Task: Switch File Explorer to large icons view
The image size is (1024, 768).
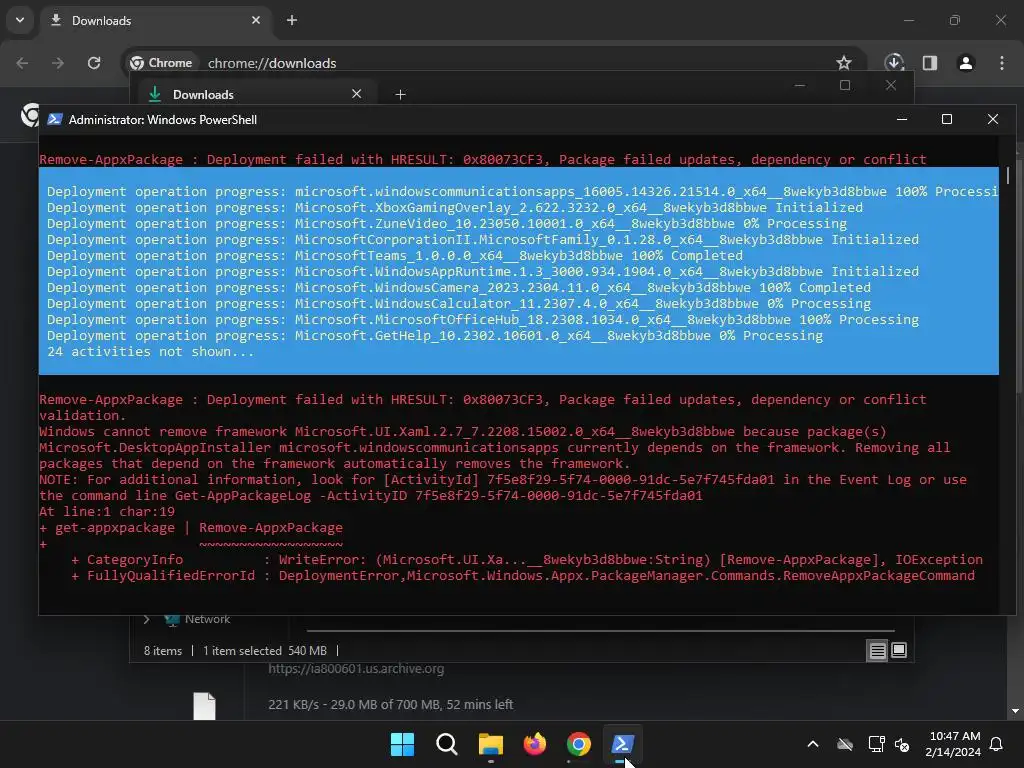Action: pyautogui.click(x=899, y=650)
